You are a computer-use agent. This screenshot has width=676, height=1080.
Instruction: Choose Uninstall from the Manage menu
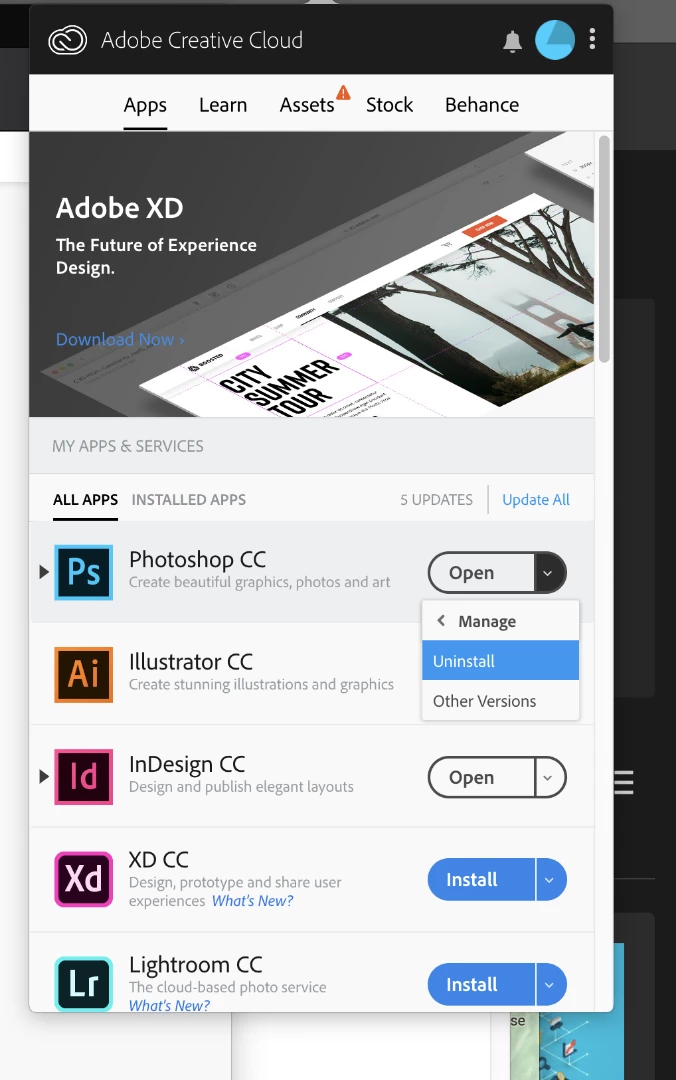(500, 661)
